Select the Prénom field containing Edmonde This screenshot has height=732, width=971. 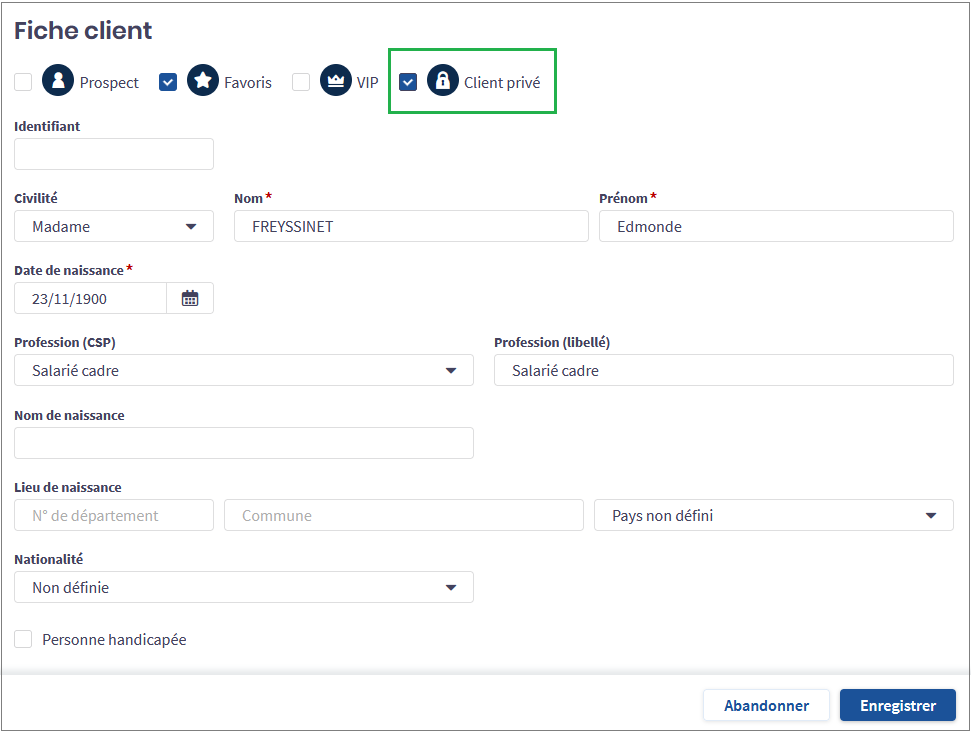pos(776,226)
